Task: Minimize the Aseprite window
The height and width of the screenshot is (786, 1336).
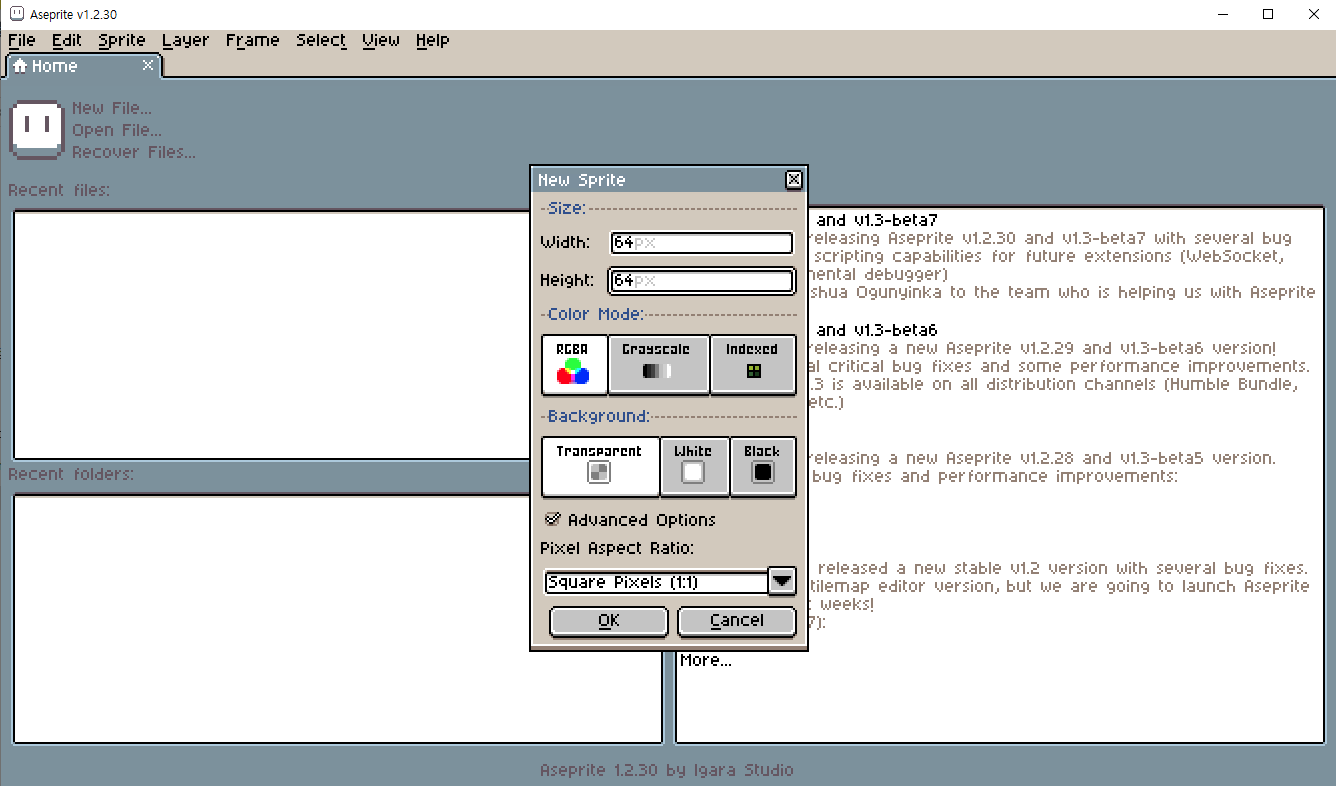Action: click(x=1223, y=14)
